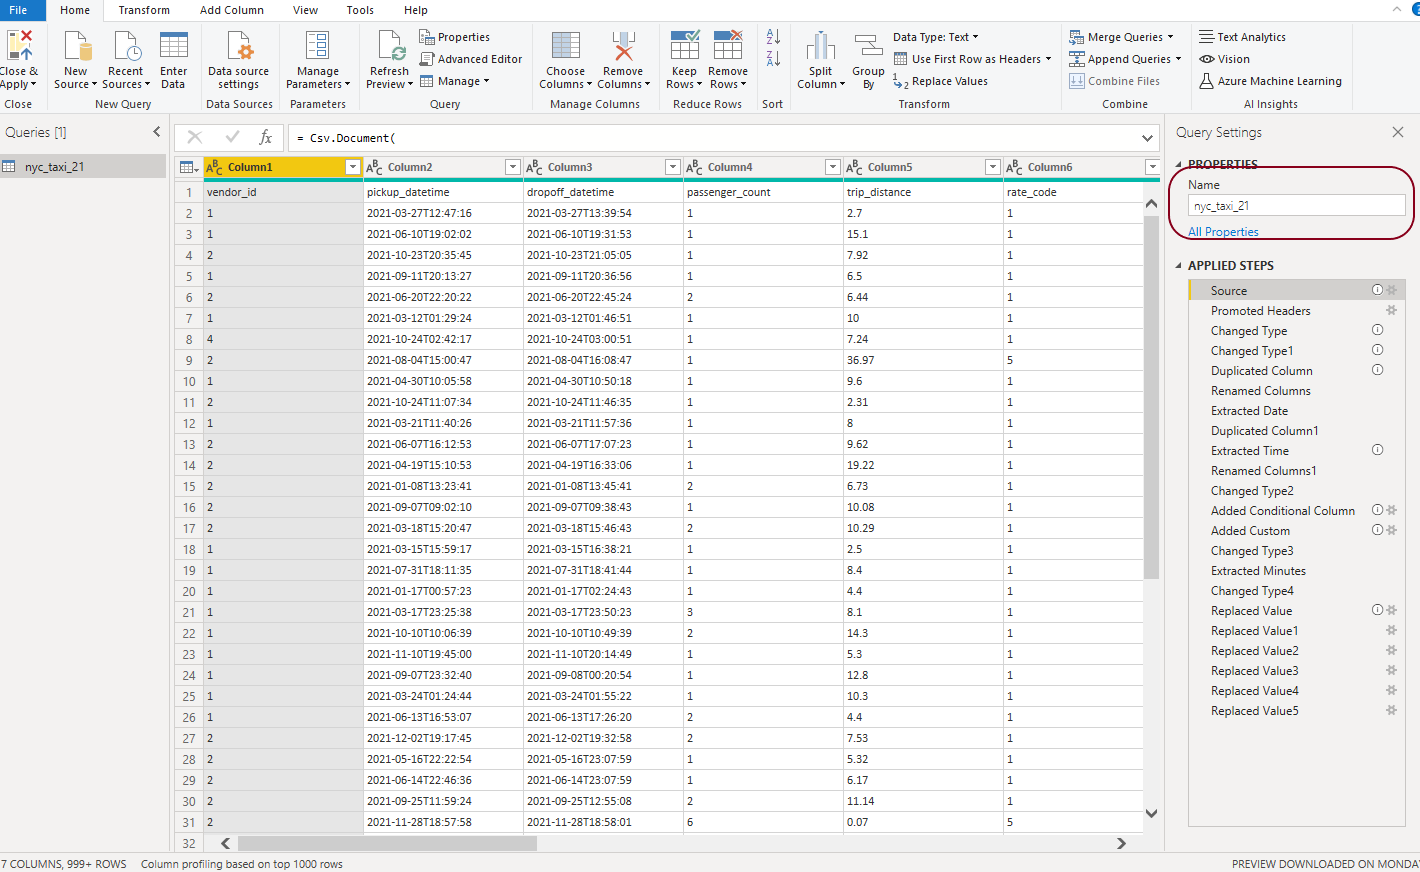Cancel formula edit with X icon

tap(195, 137)
